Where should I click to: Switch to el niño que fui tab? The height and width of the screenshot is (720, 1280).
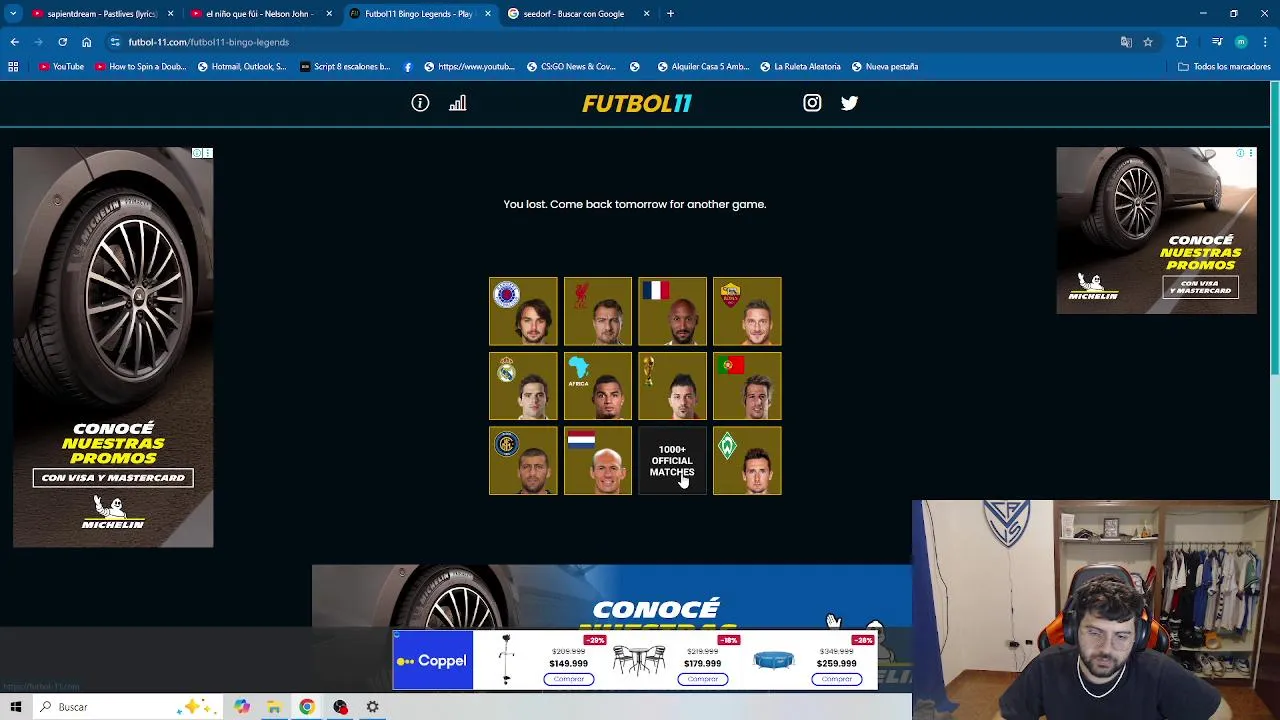[x=262, y=14]
